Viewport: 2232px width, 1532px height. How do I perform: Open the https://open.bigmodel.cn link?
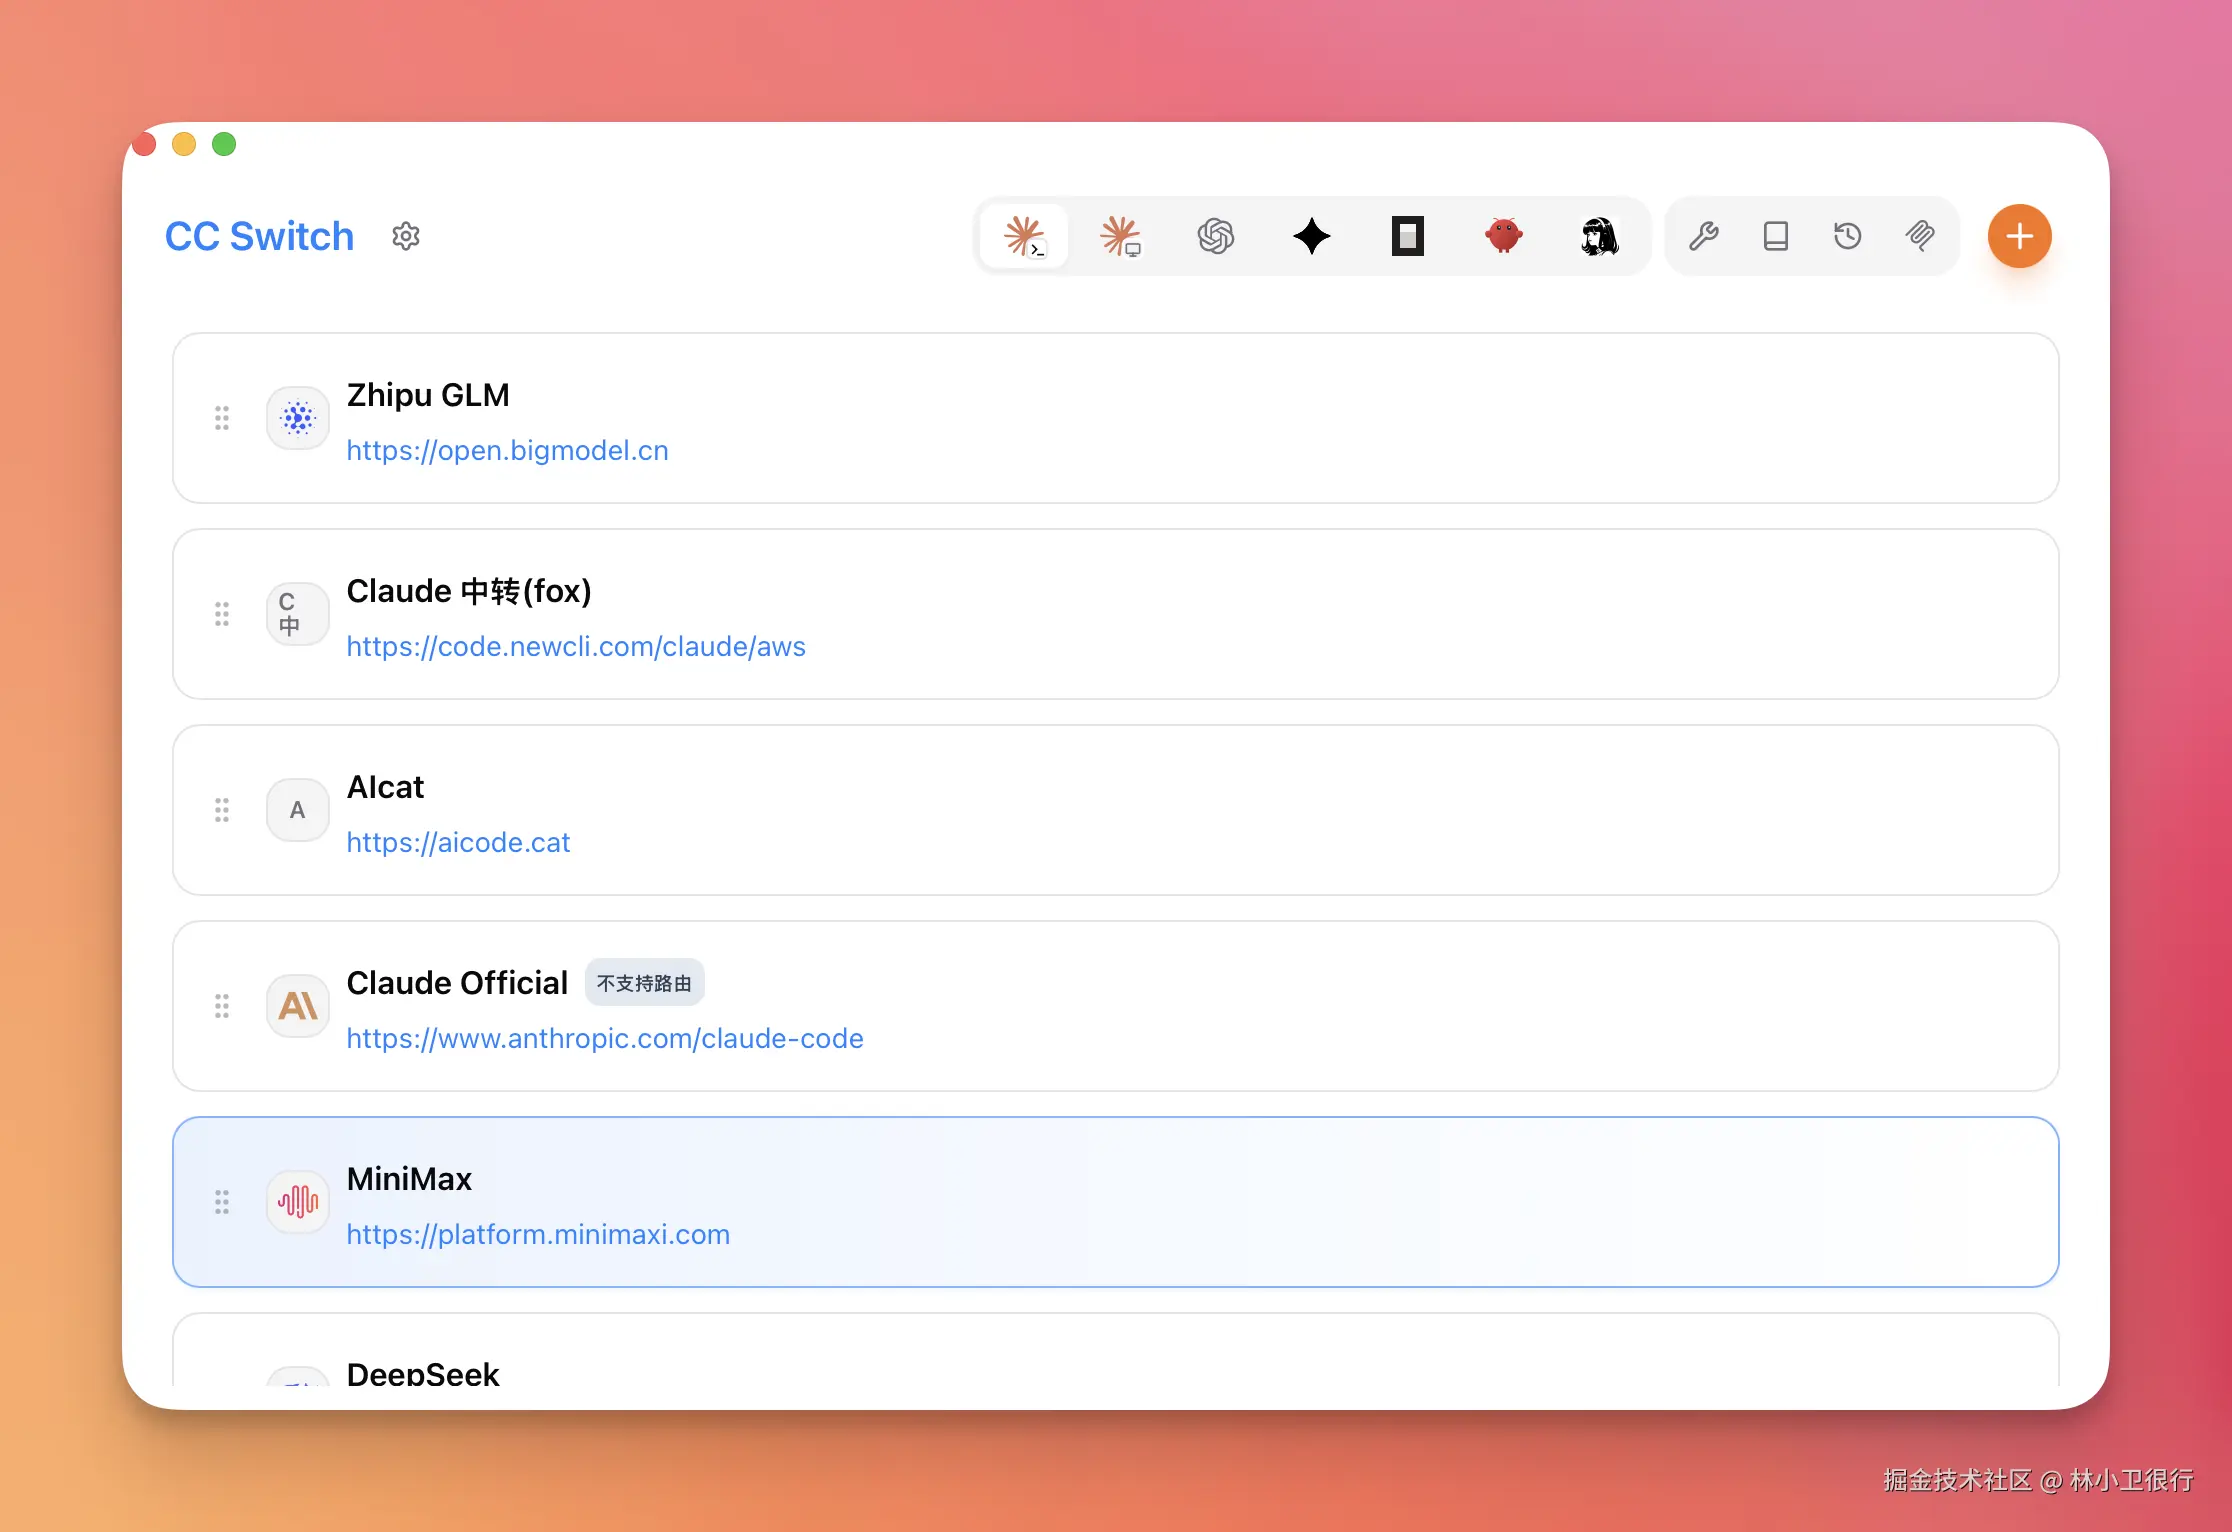pos(507,451)
